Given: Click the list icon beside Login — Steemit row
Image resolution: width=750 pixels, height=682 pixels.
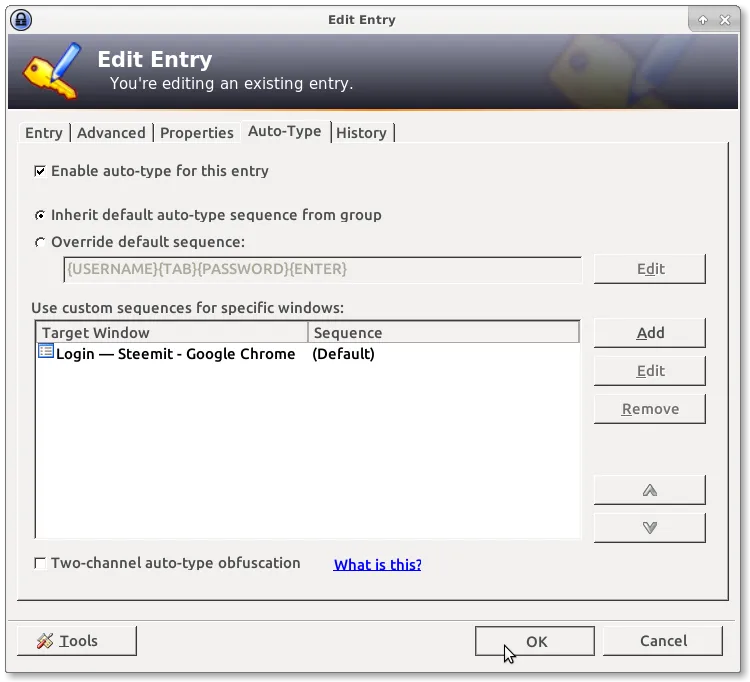Looking at the screenshot, I should click(x=46, y=351).
